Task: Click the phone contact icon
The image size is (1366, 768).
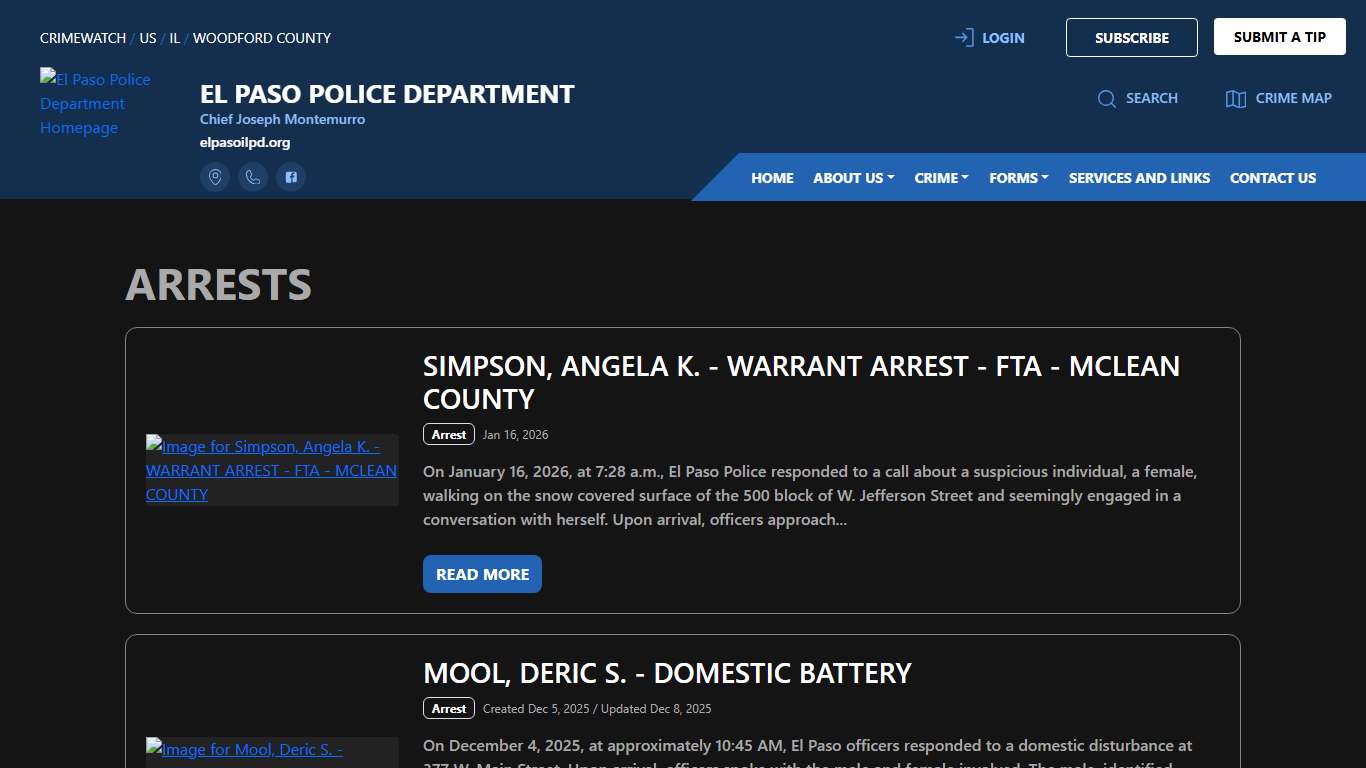Action: click(x=253, y=176)
